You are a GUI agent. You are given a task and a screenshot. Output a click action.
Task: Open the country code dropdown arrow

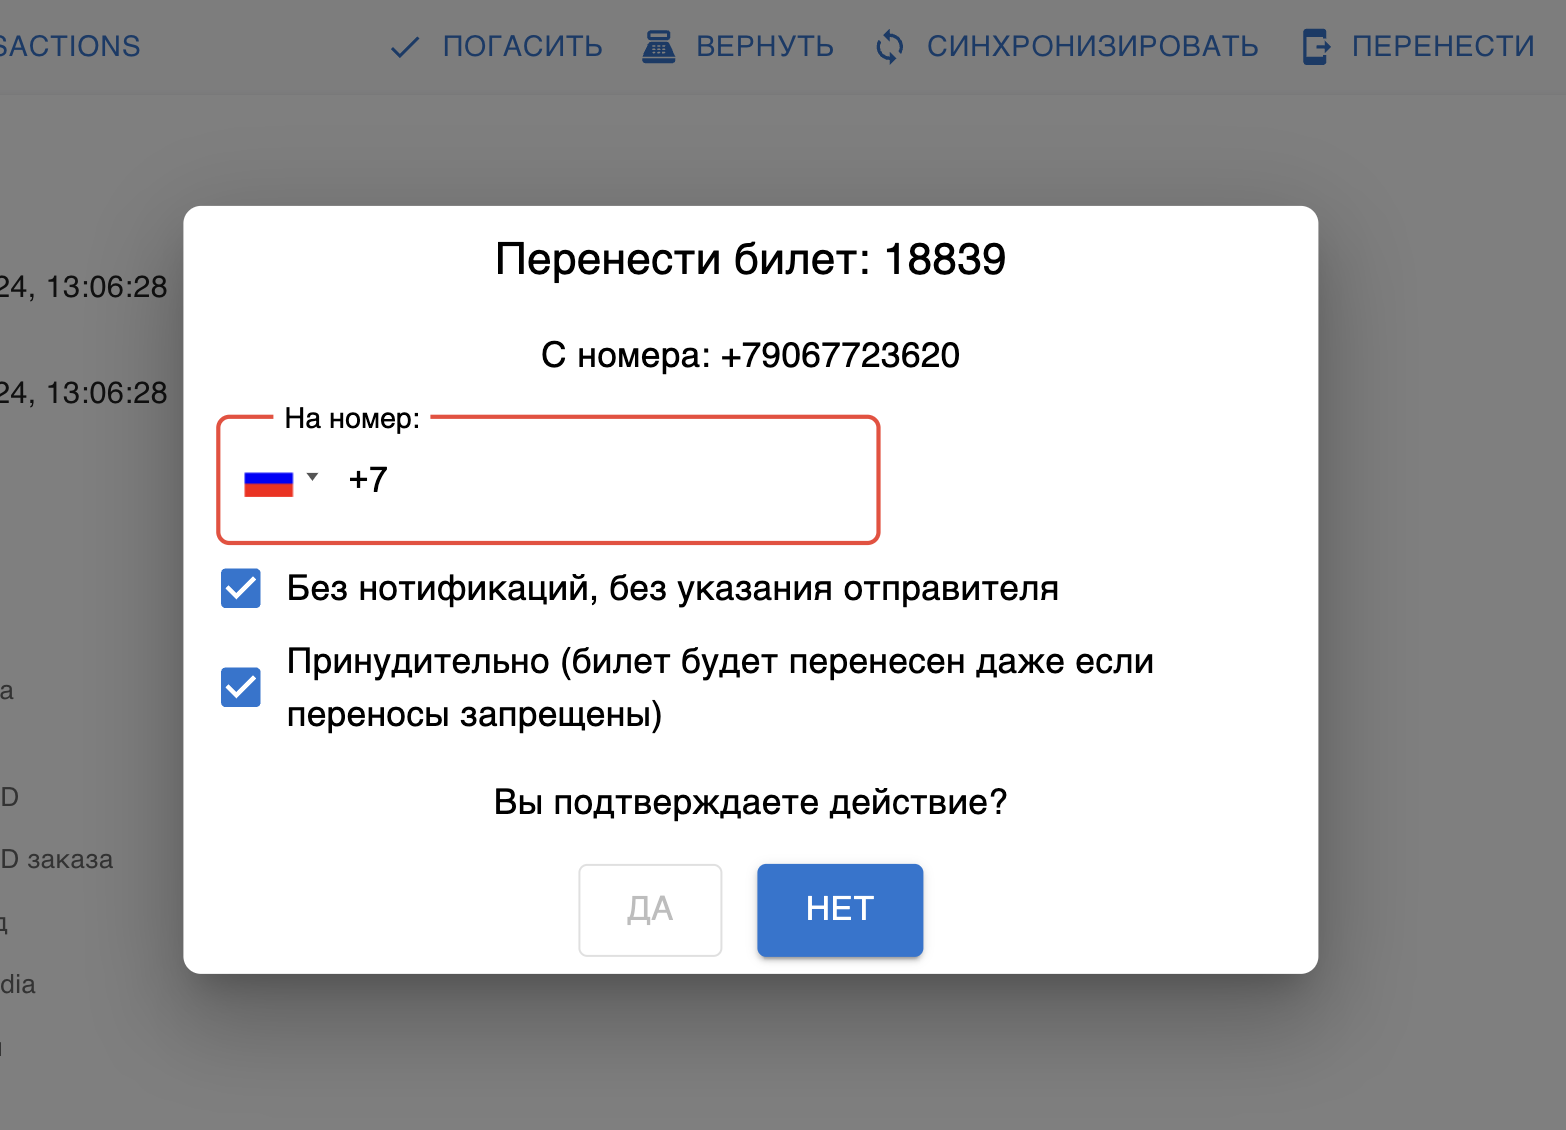tap(313, 477)
